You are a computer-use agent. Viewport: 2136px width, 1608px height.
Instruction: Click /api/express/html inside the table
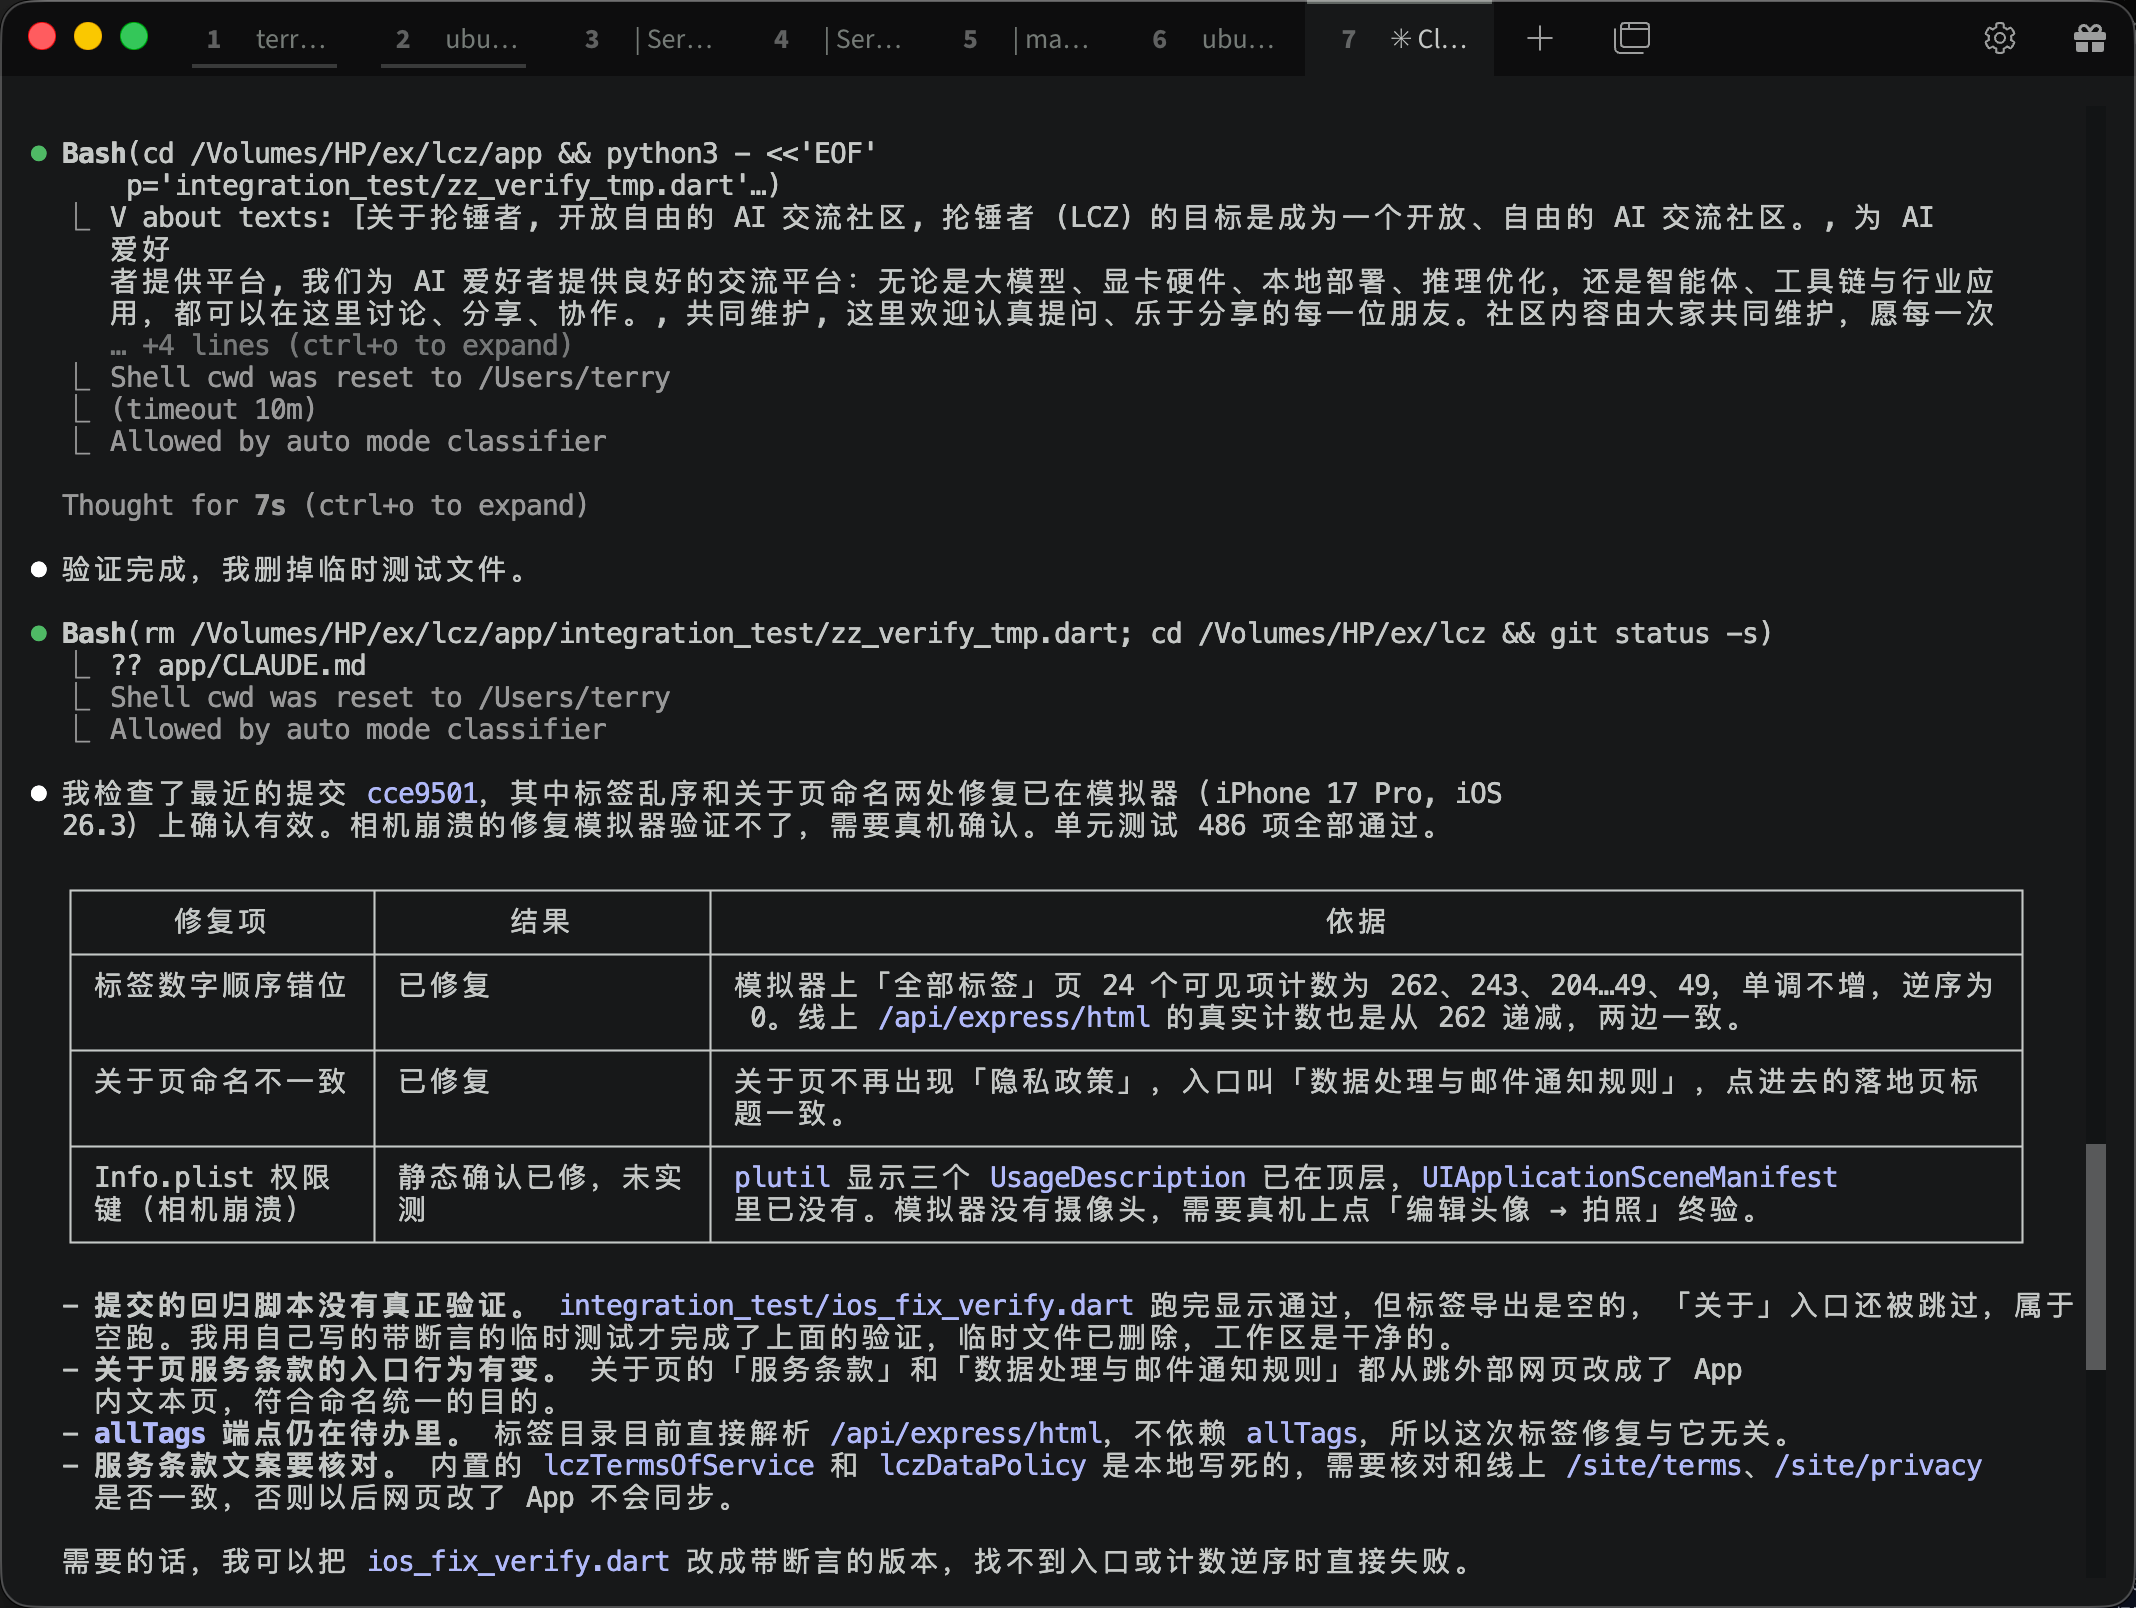pyautogui.click(x=1014, y=1017)
